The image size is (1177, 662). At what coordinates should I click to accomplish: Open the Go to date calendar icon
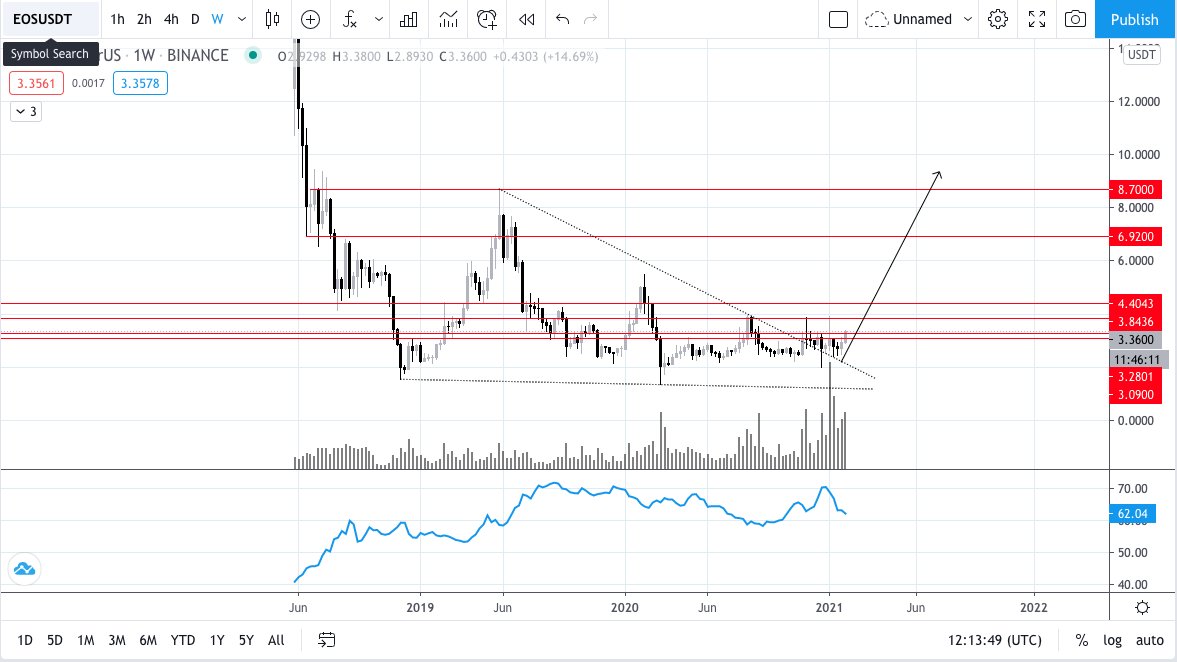pos(327,640)
